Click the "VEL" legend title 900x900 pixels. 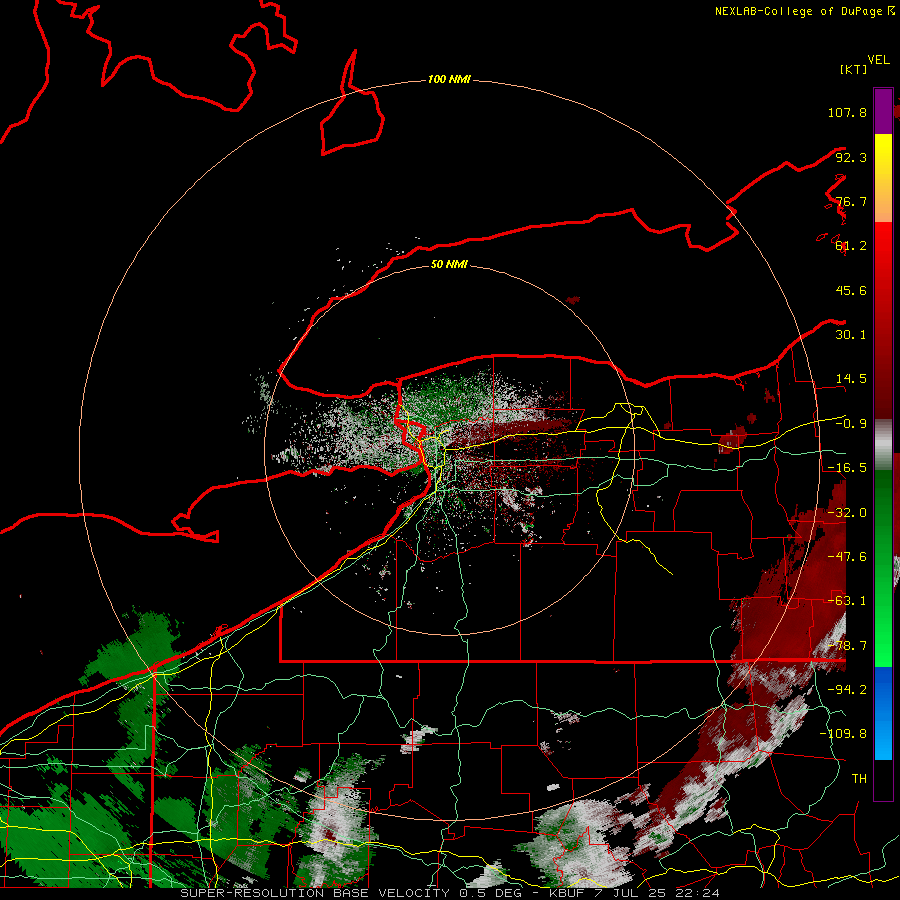[879, 59]
